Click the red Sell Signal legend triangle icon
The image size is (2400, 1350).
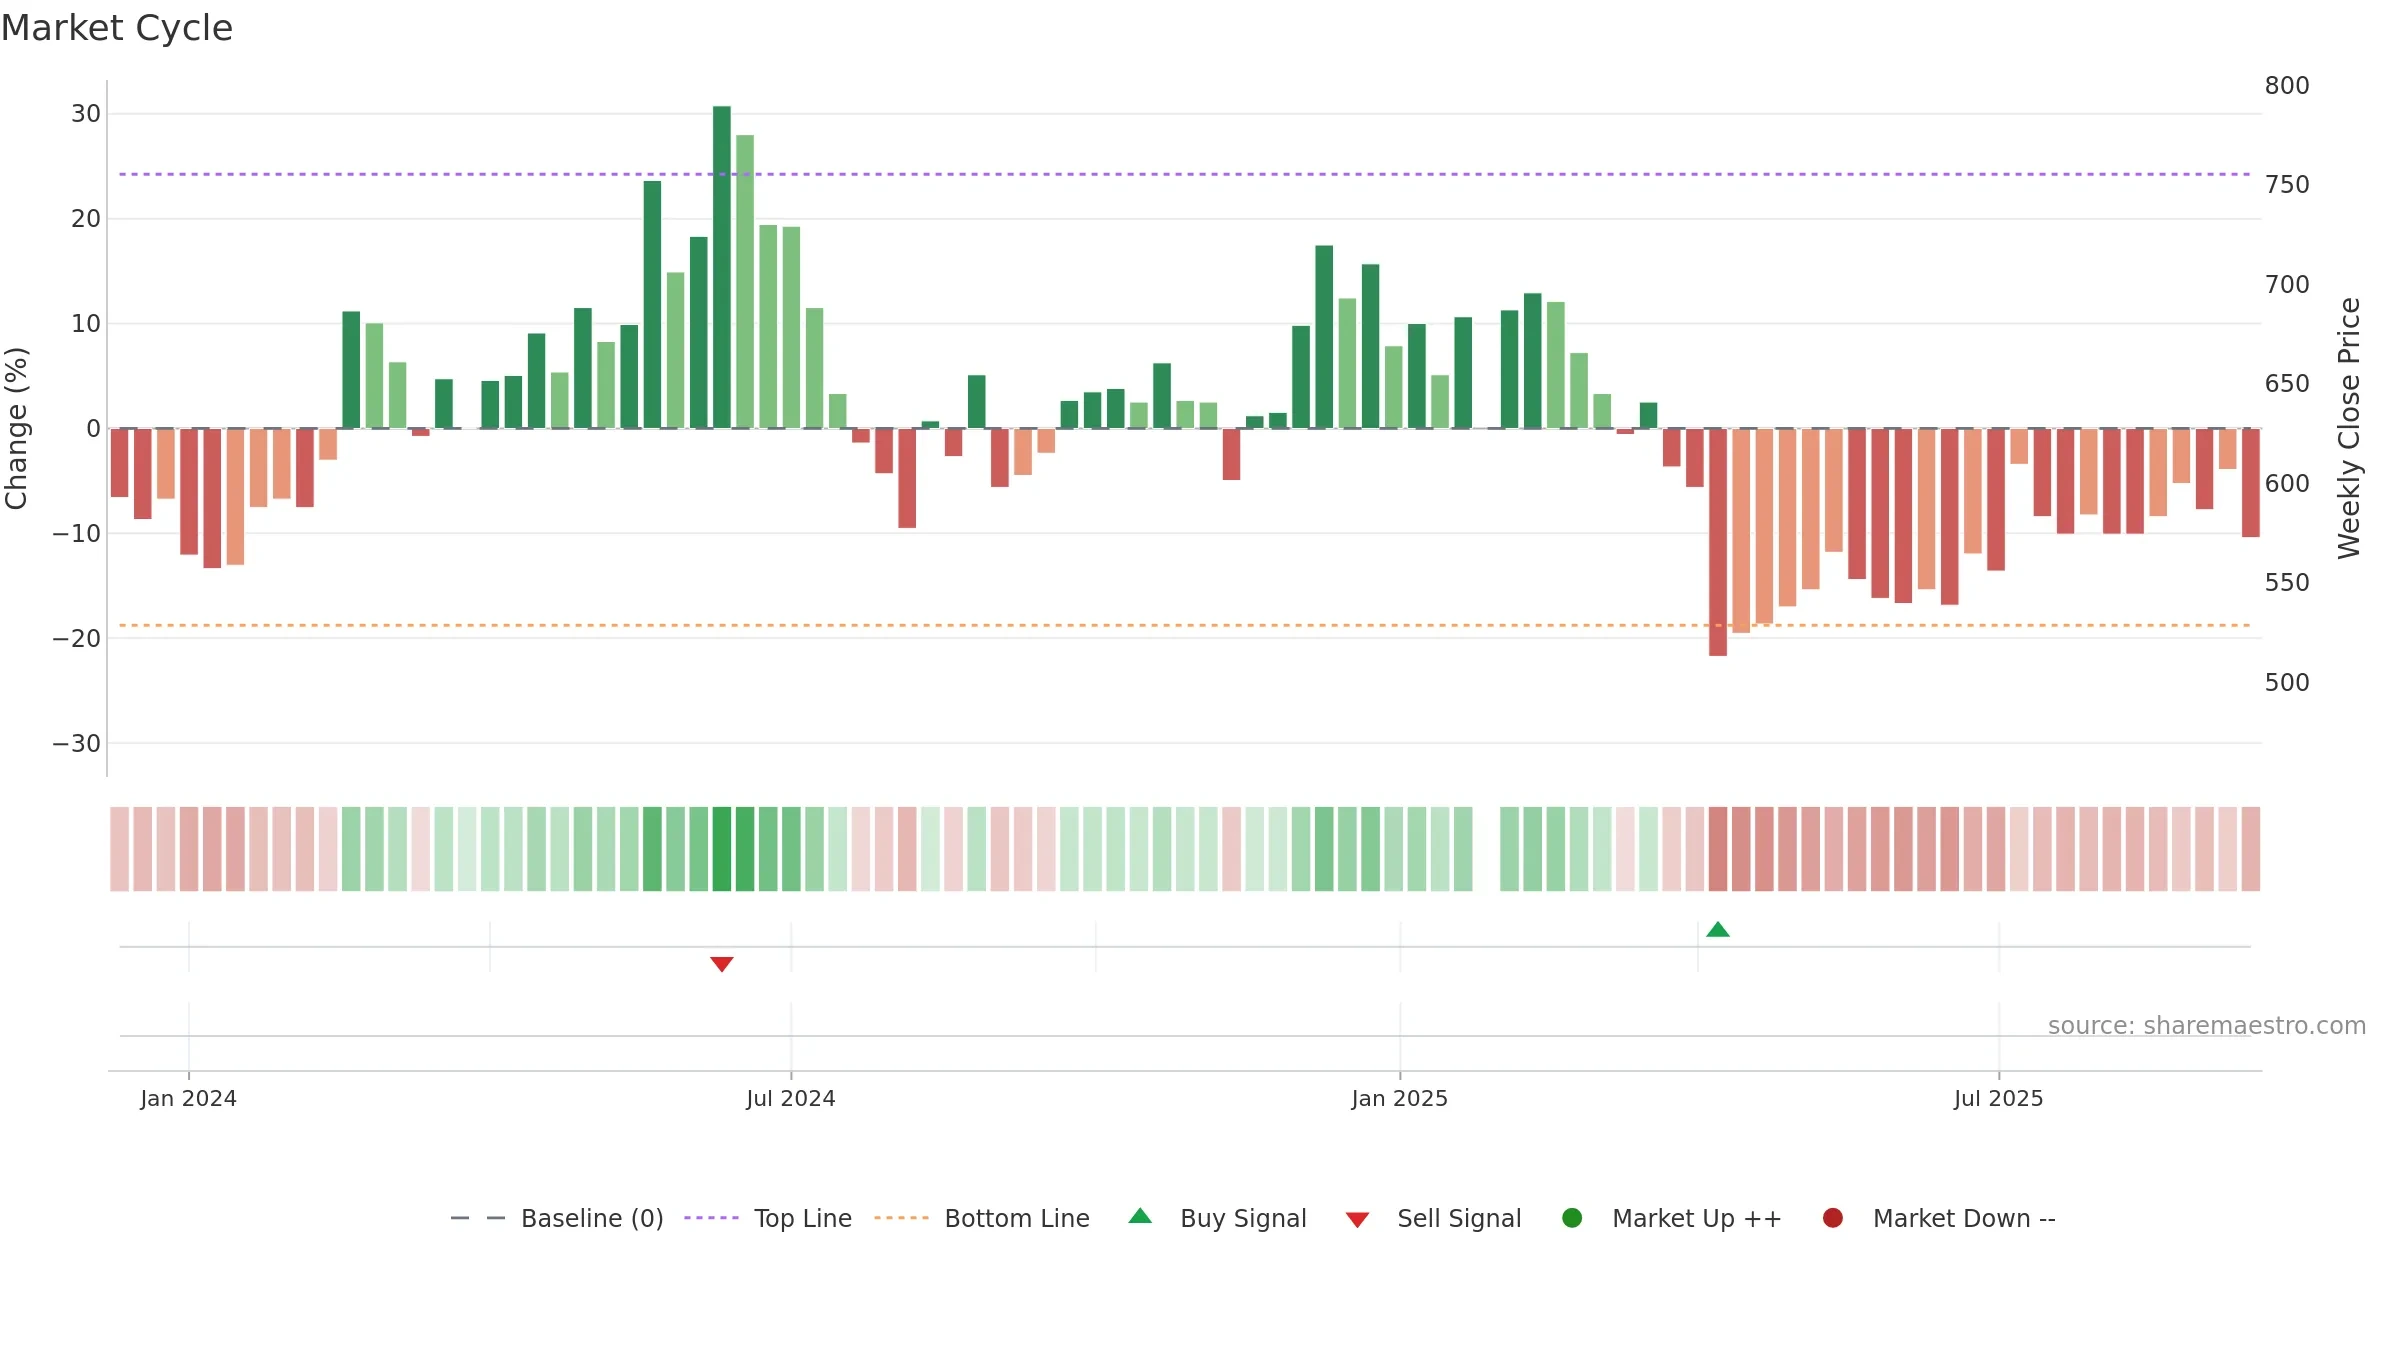[1357, 1220]
